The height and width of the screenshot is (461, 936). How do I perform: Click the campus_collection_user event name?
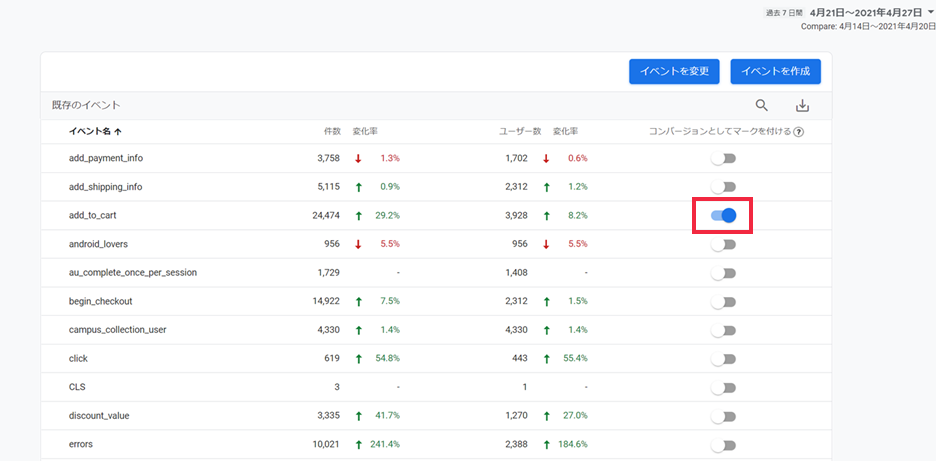[x=117, y=330]
